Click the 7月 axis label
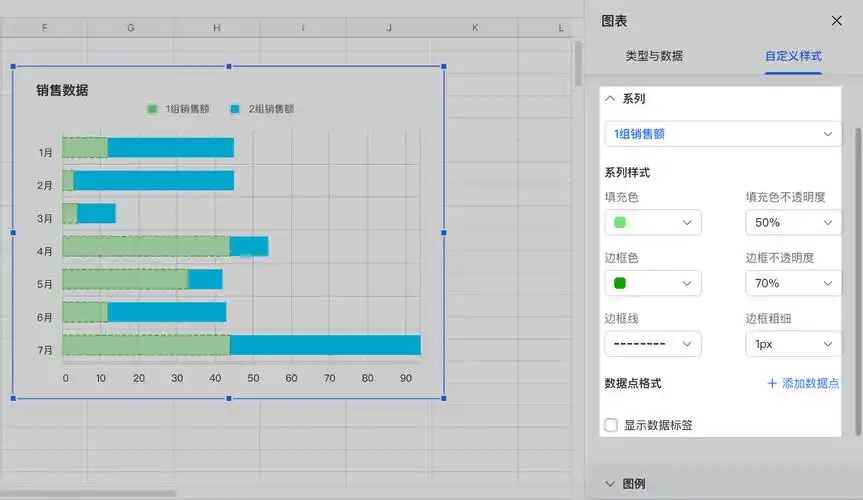 click(45, 350)
